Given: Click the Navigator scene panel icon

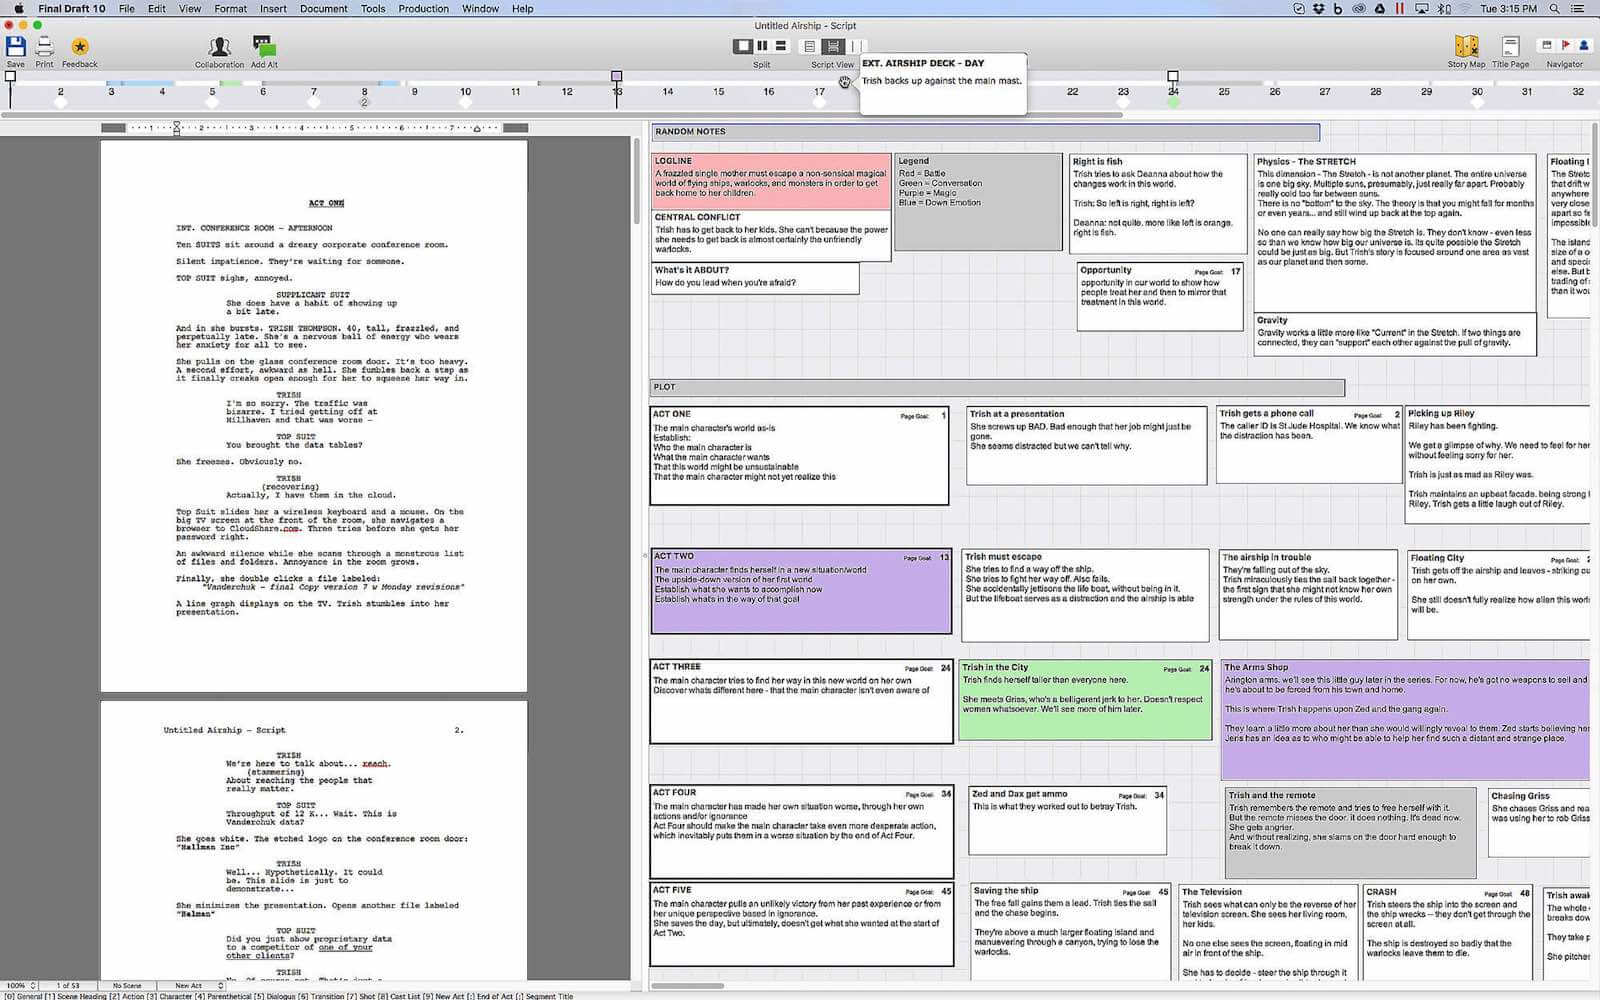Looking at the screenshot, I should click(x=1547, y=45).
